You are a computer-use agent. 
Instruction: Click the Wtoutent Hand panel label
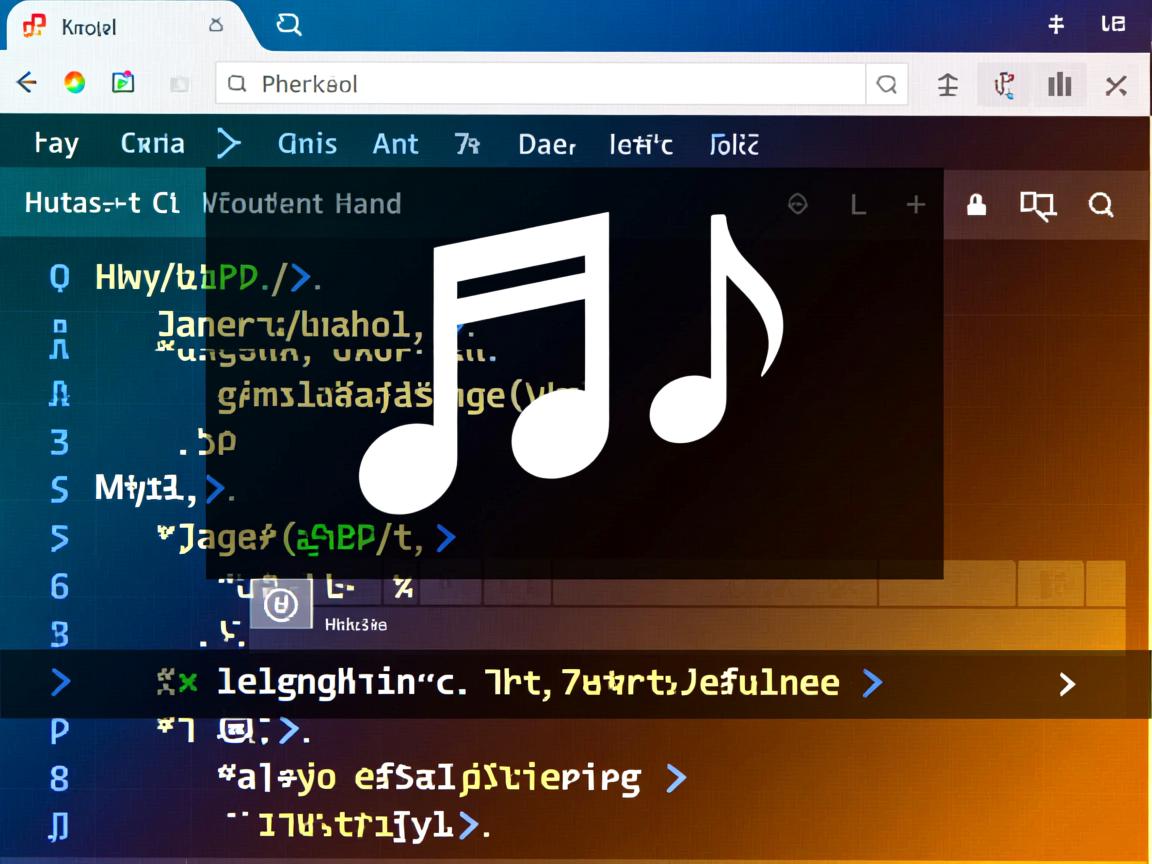coord(301,204)
